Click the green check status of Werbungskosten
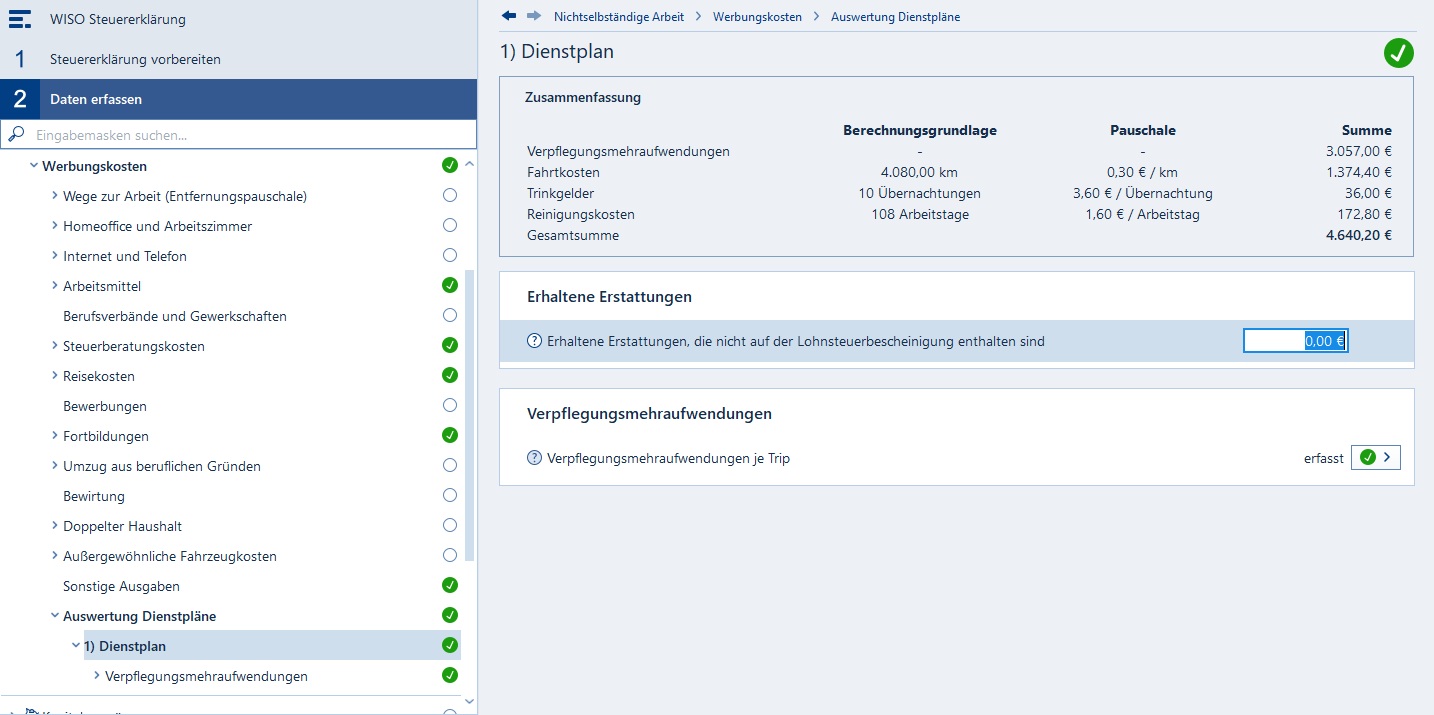This screenshot has width=1434, height=715. [450, 165]
